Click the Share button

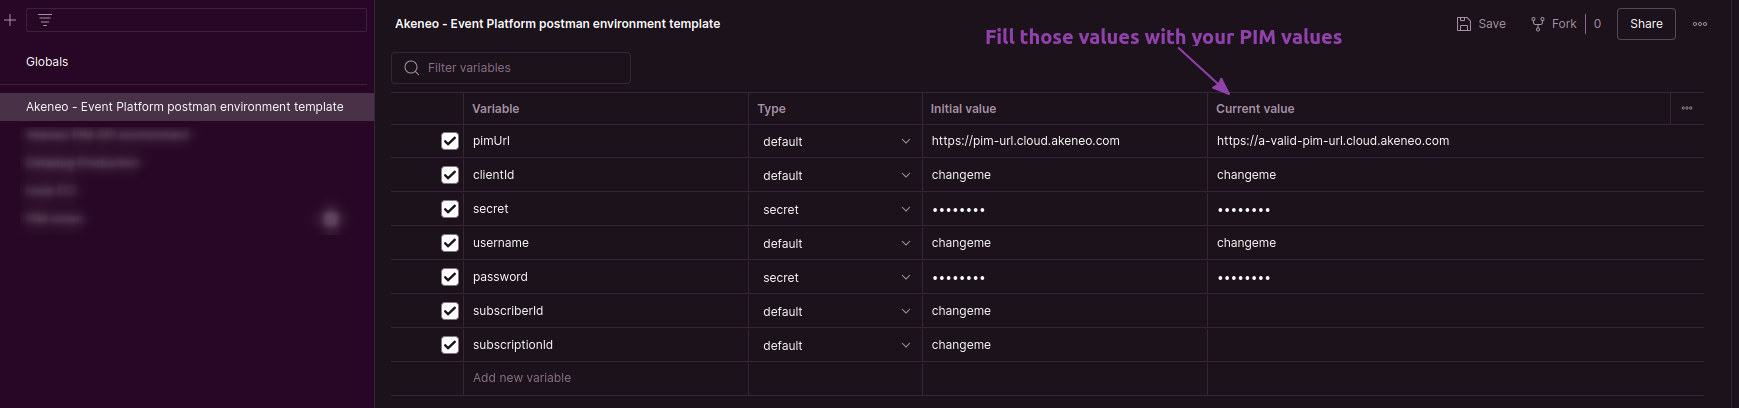tap(1645, 24)
